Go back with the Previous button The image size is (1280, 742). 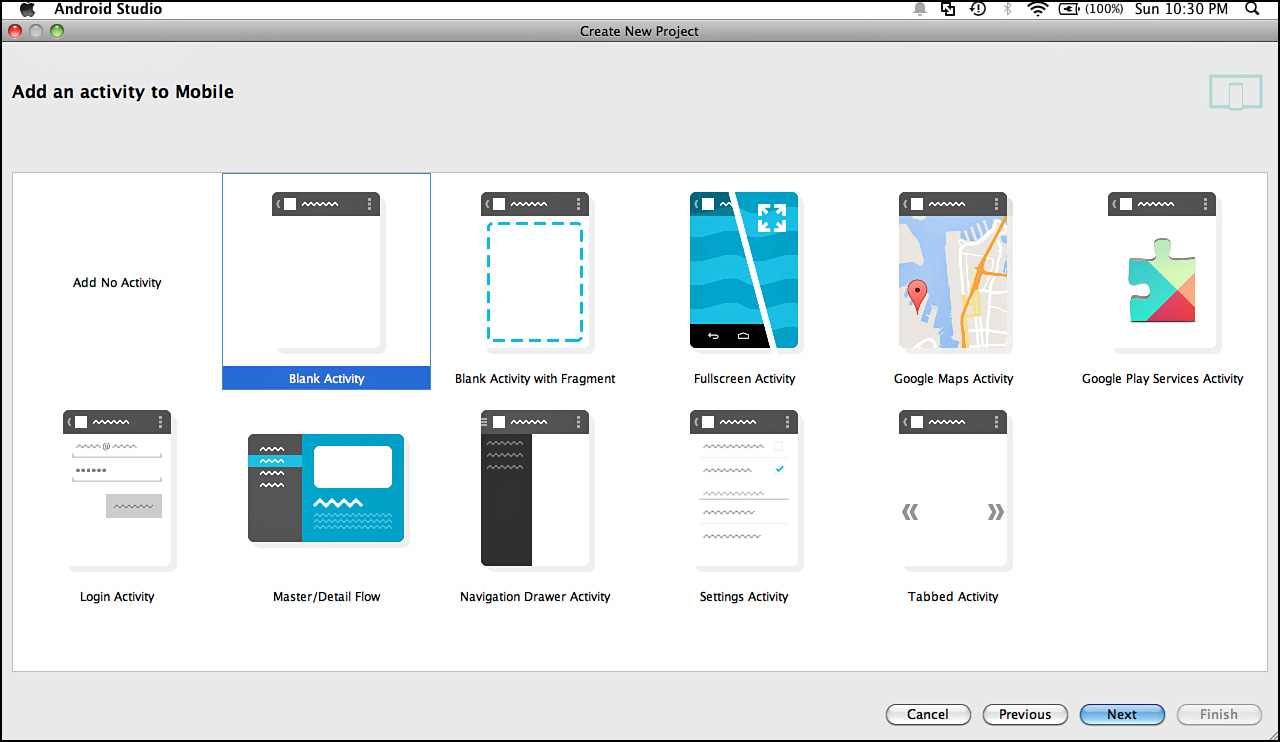coord(1025,714)
